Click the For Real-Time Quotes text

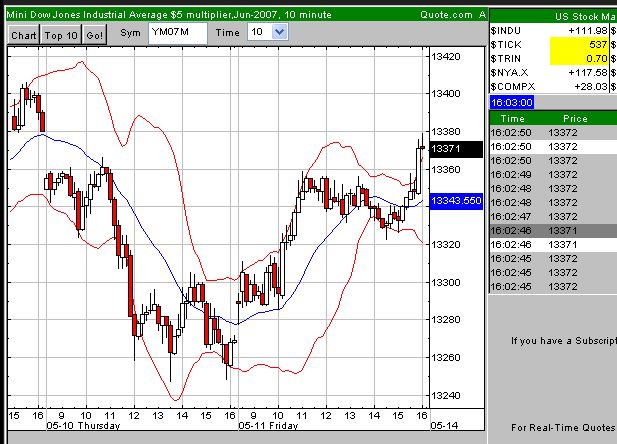point(562,428)
